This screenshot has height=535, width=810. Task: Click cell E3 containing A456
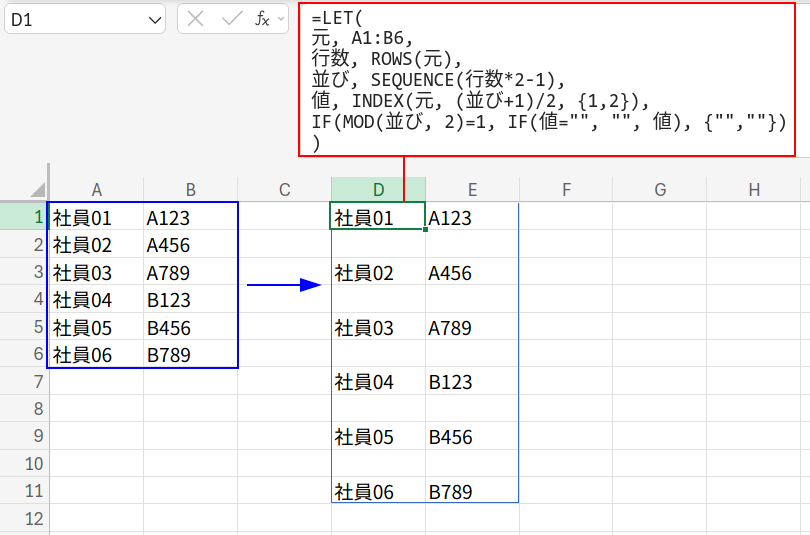click(472, 273)
